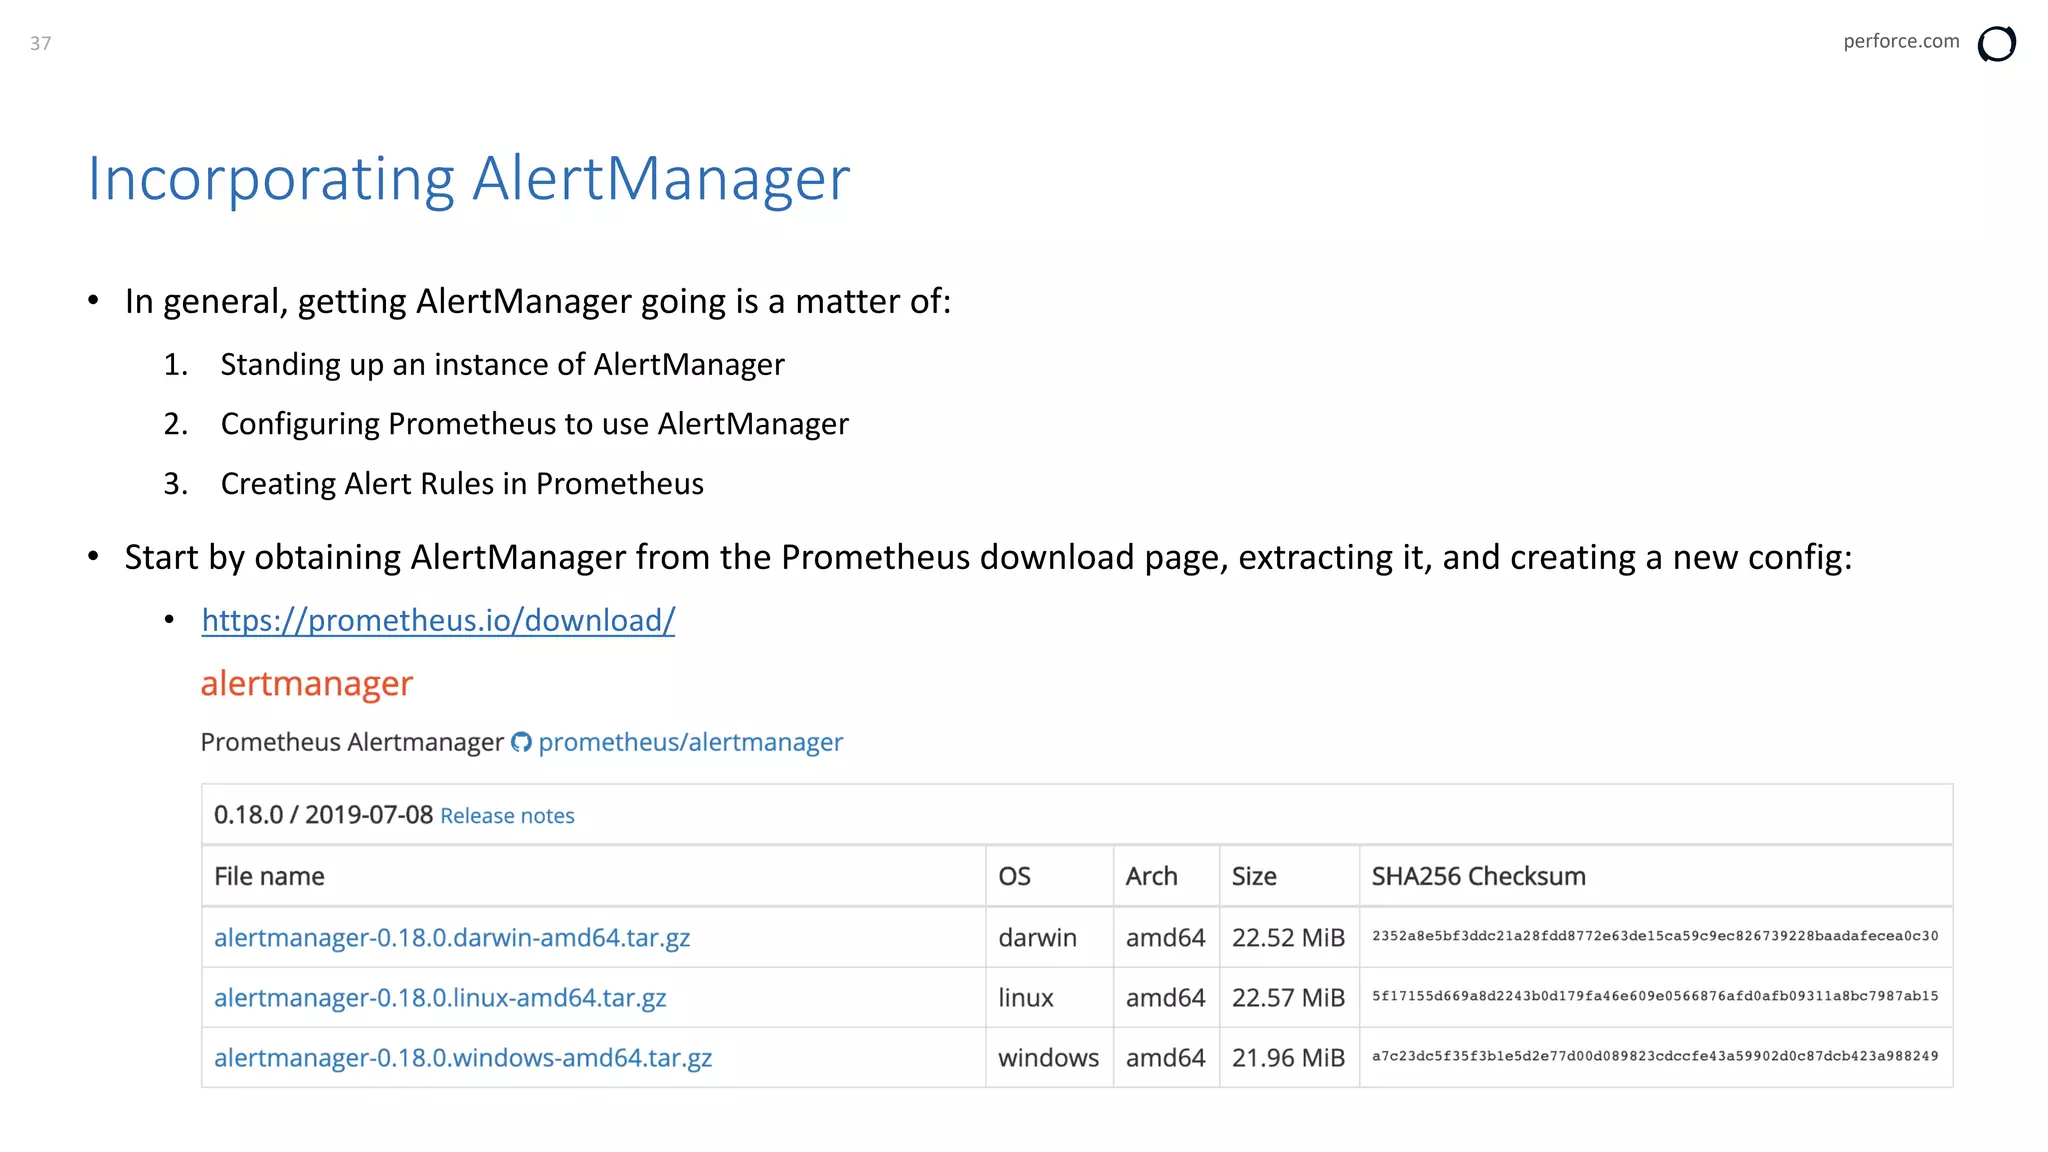Download alertmanager darwin-amd64 tar.gz file
The width and height of the screenshot is (2048, 1152).
point(452,938)
